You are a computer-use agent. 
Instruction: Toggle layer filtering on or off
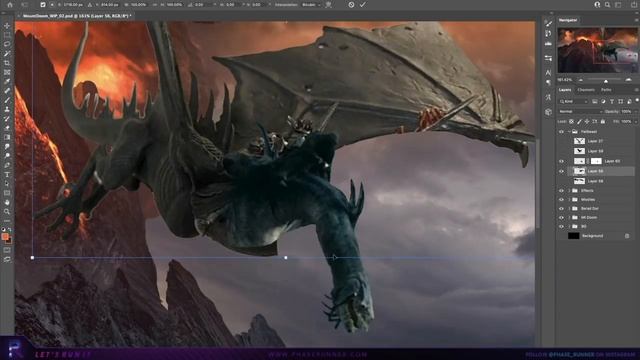click(x=636, y=100)
